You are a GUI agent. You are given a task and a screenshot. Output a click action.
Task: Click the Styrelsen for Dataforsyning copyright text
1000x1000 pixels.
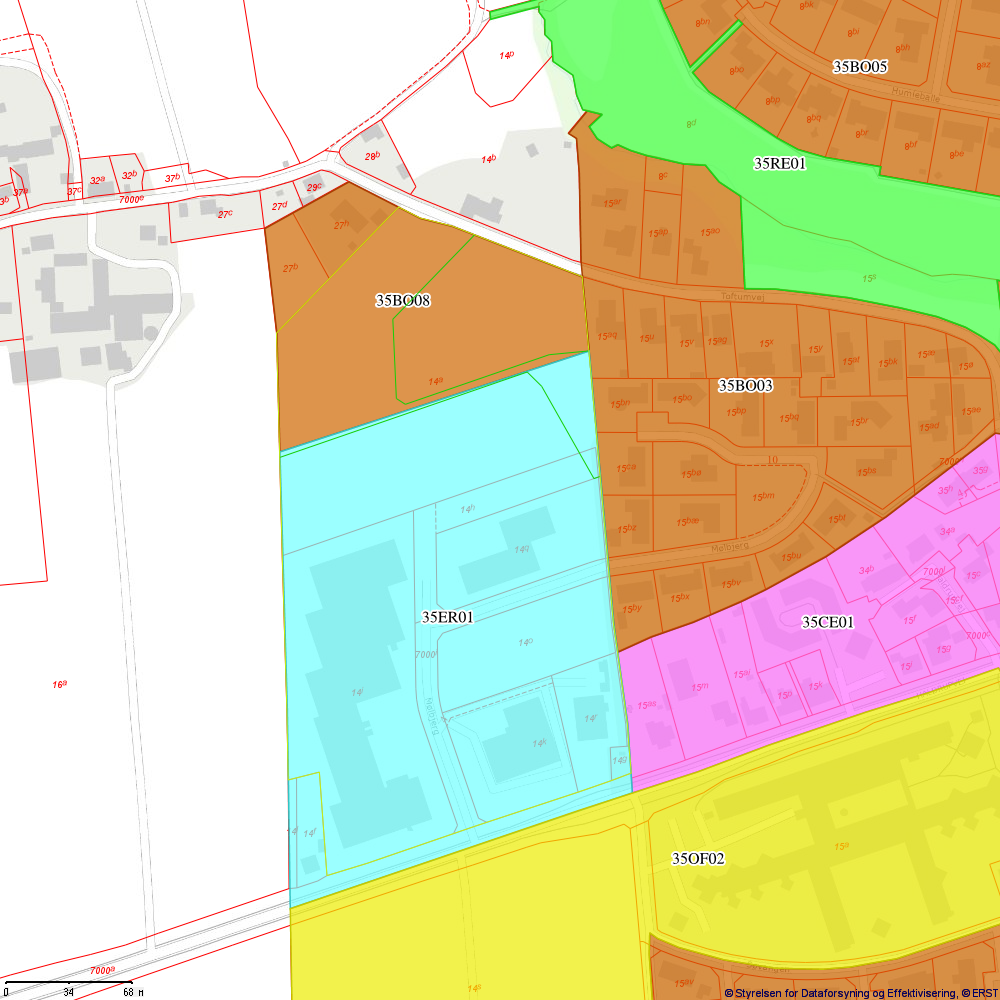[x=860, y=992]
